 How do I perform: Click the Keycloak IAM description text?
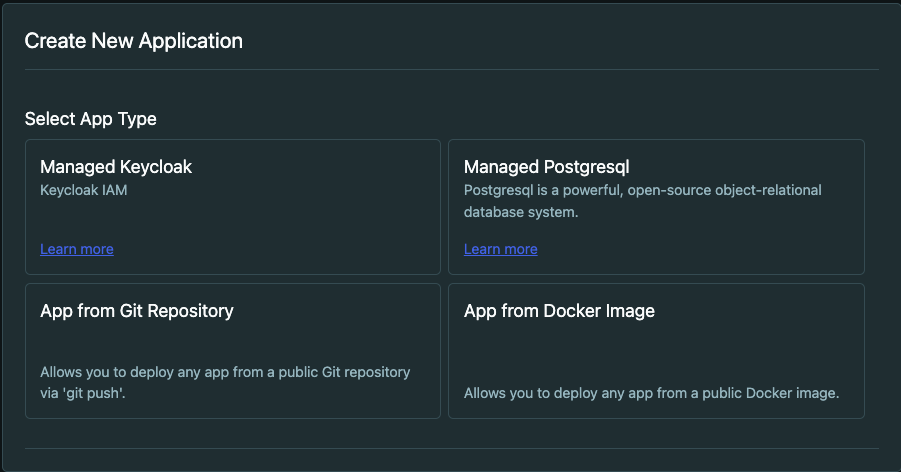pyautogui.click(x=84, y=190)
